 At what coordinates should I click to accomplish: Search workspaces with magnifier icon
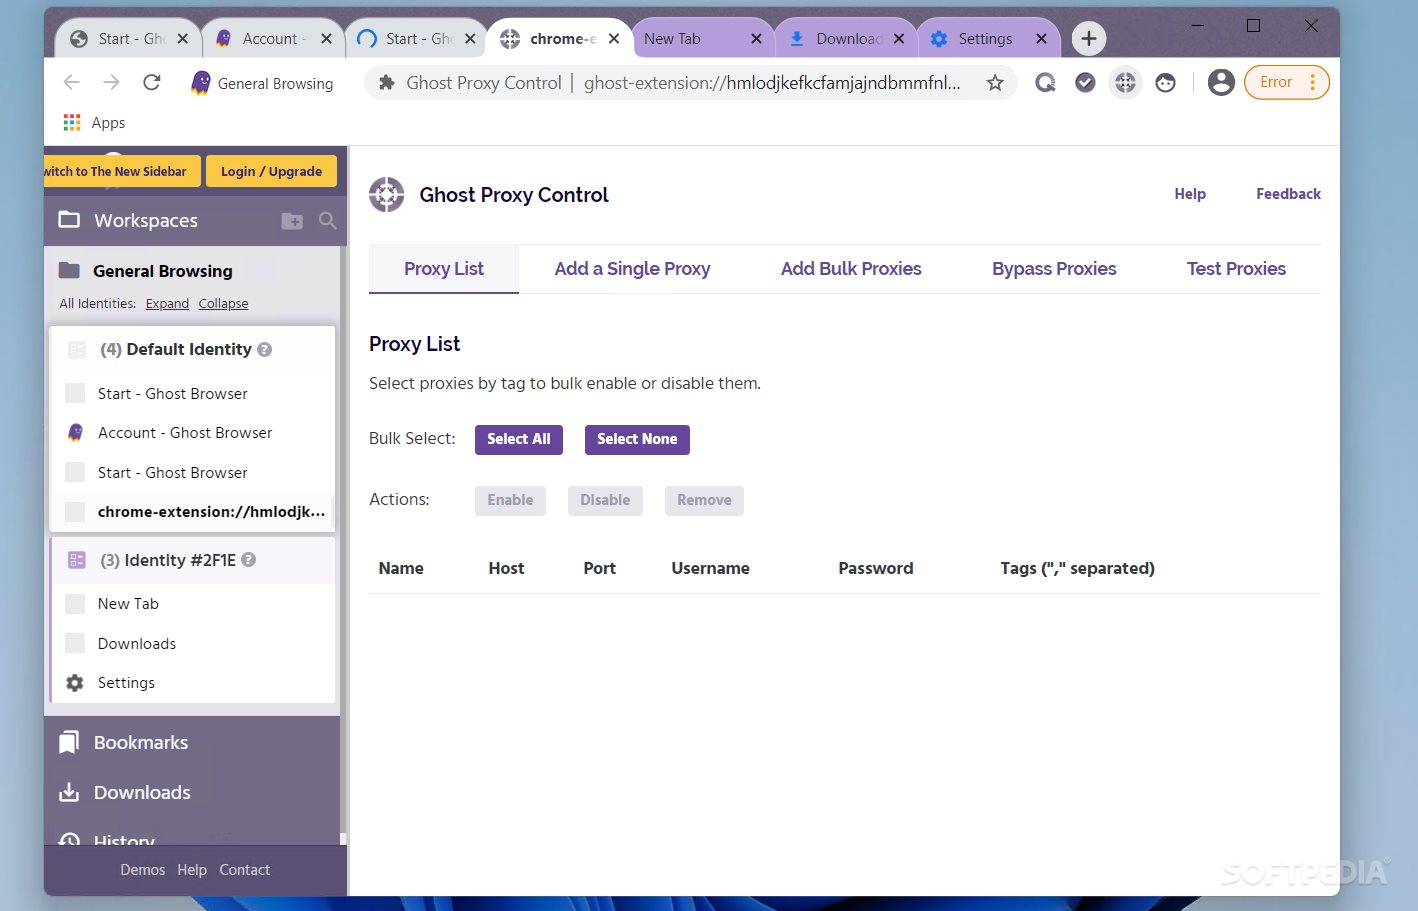(x=328, y=221)
